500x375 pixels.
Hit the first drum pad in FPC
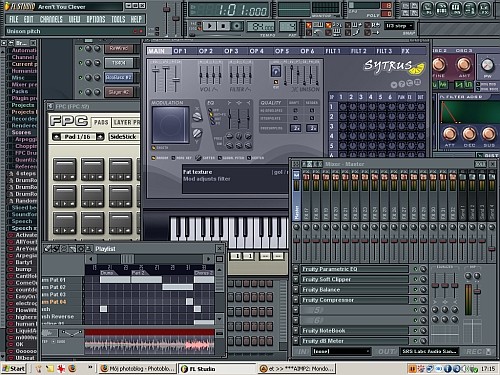pos(65,169)
